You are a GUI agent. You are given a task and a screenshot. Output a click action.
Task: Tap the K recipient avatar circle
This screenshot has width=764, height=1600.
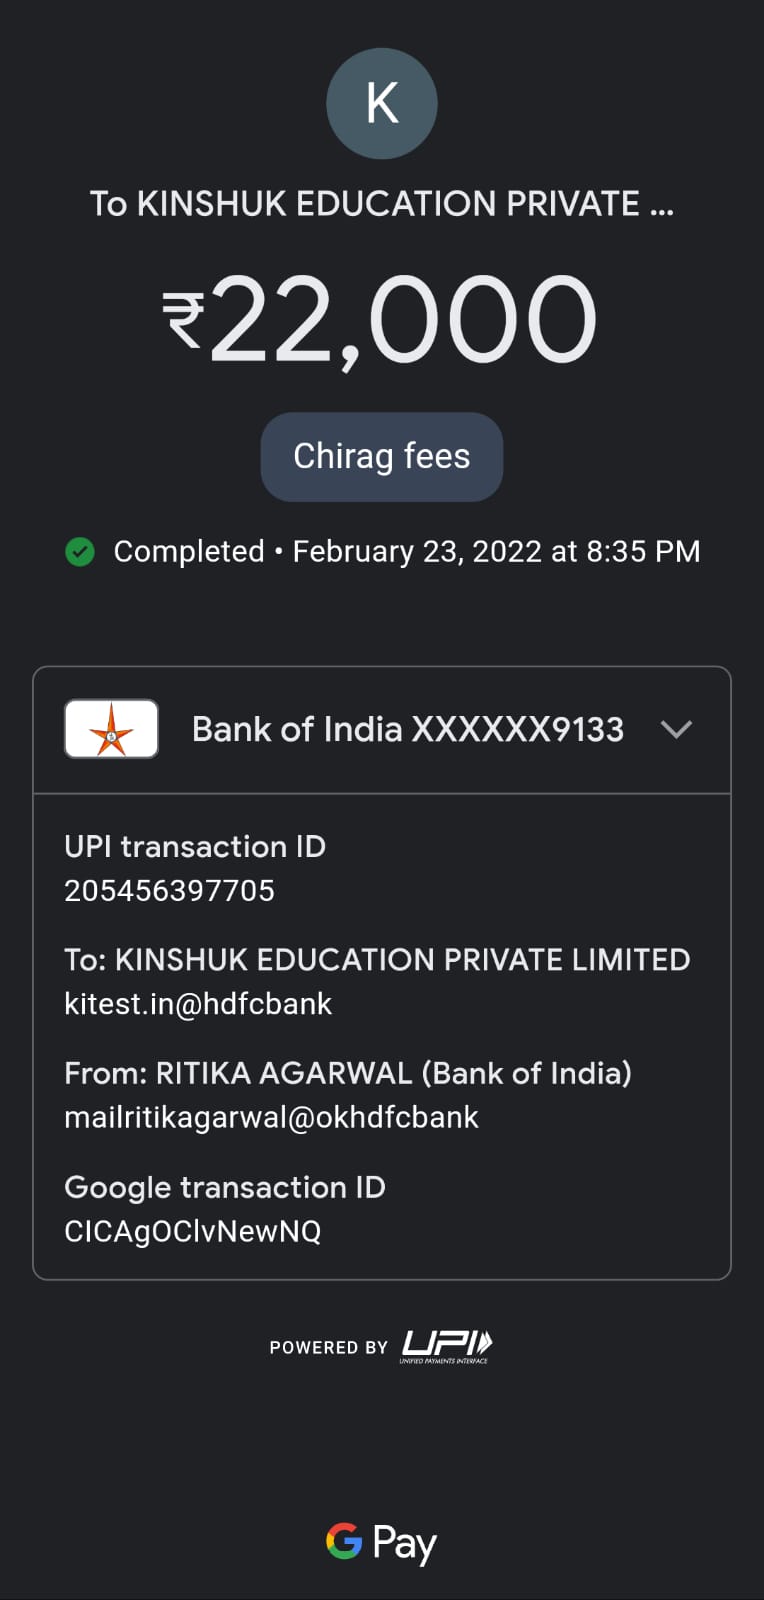pyautogui.click(x=381, y=103)
